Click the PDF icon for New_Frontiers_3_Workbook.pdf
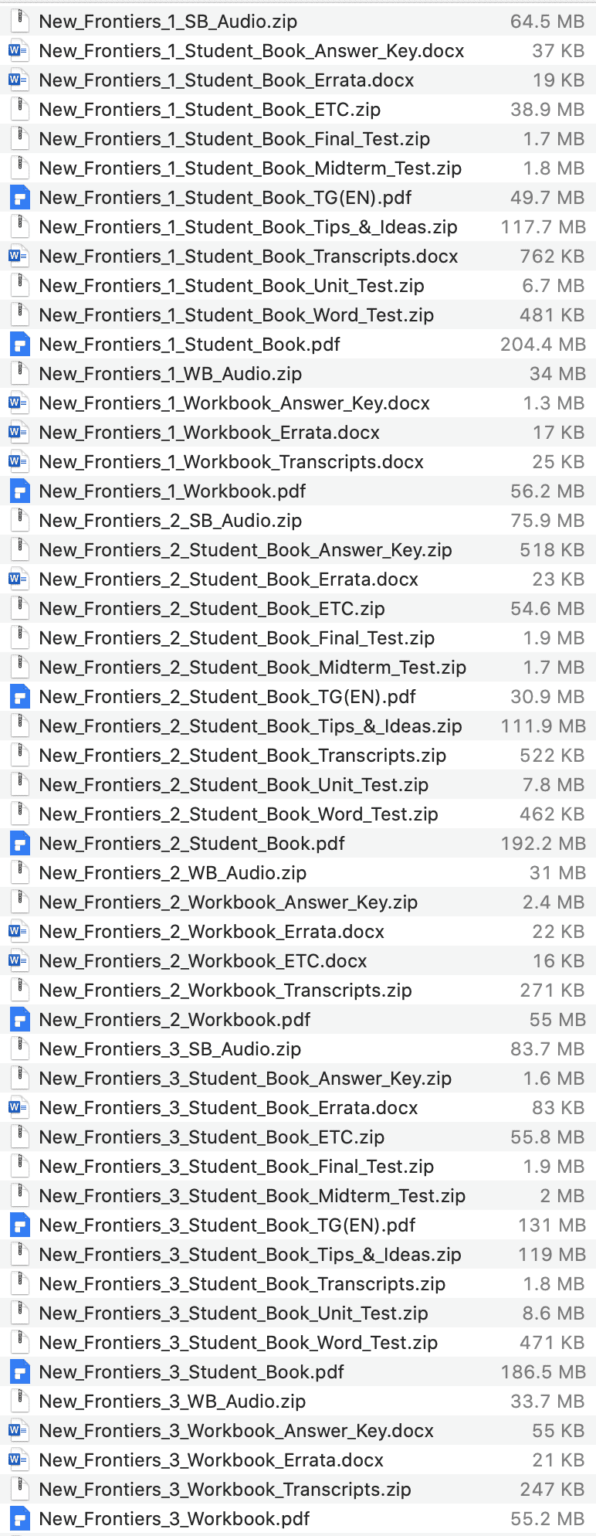The image size is (596, 1536). click(22, 1518)
